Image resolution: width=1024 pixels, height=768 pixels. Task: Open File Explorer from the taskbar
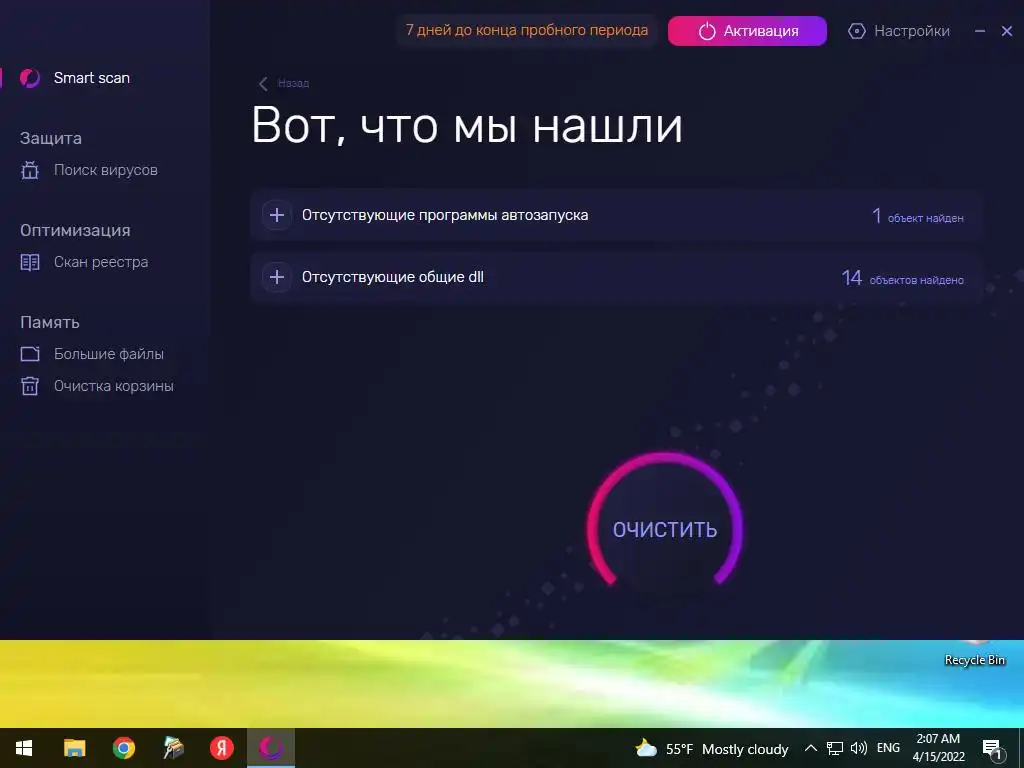pyautogui.click(x=74, y=748)
